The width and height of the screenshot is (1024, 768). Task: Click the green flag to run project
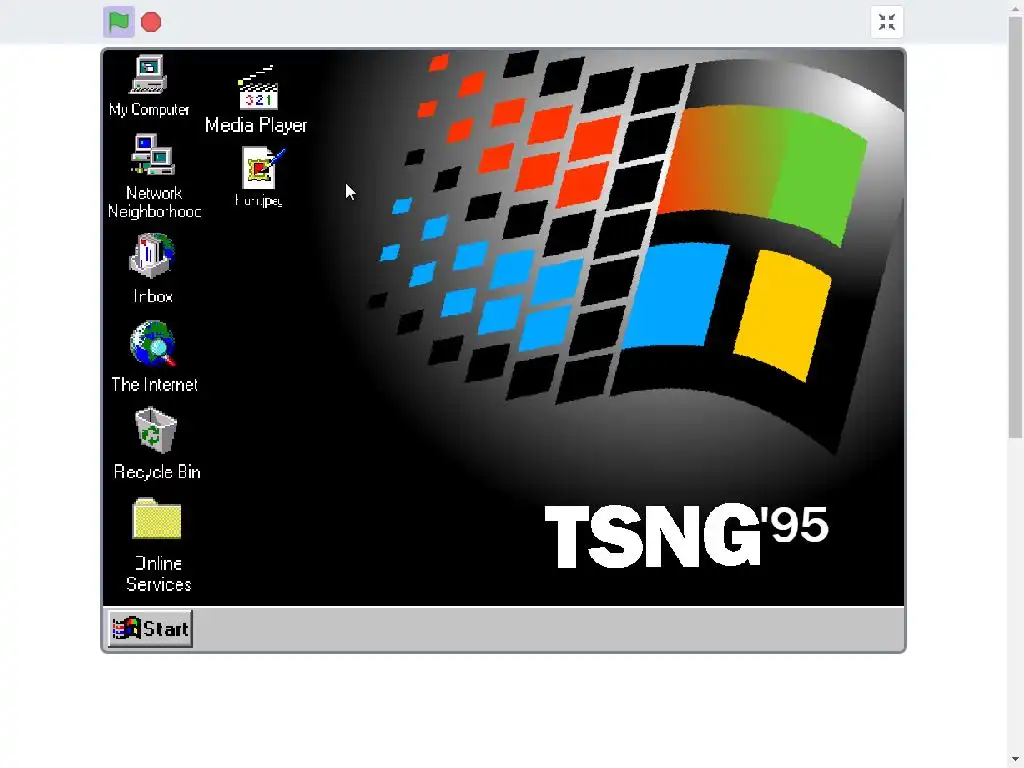coord(119,22)
